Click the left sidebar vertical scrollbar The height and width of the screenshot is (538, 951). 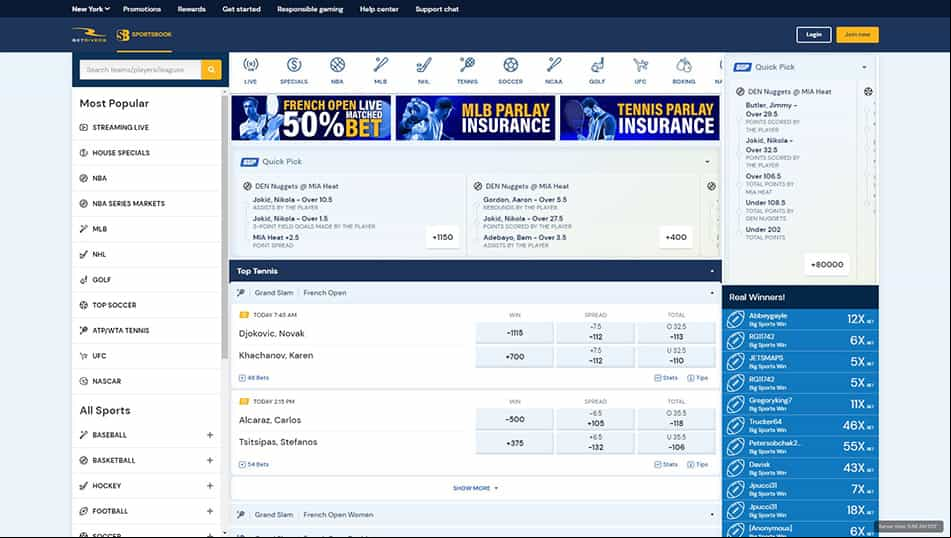[x=225, y=227]
